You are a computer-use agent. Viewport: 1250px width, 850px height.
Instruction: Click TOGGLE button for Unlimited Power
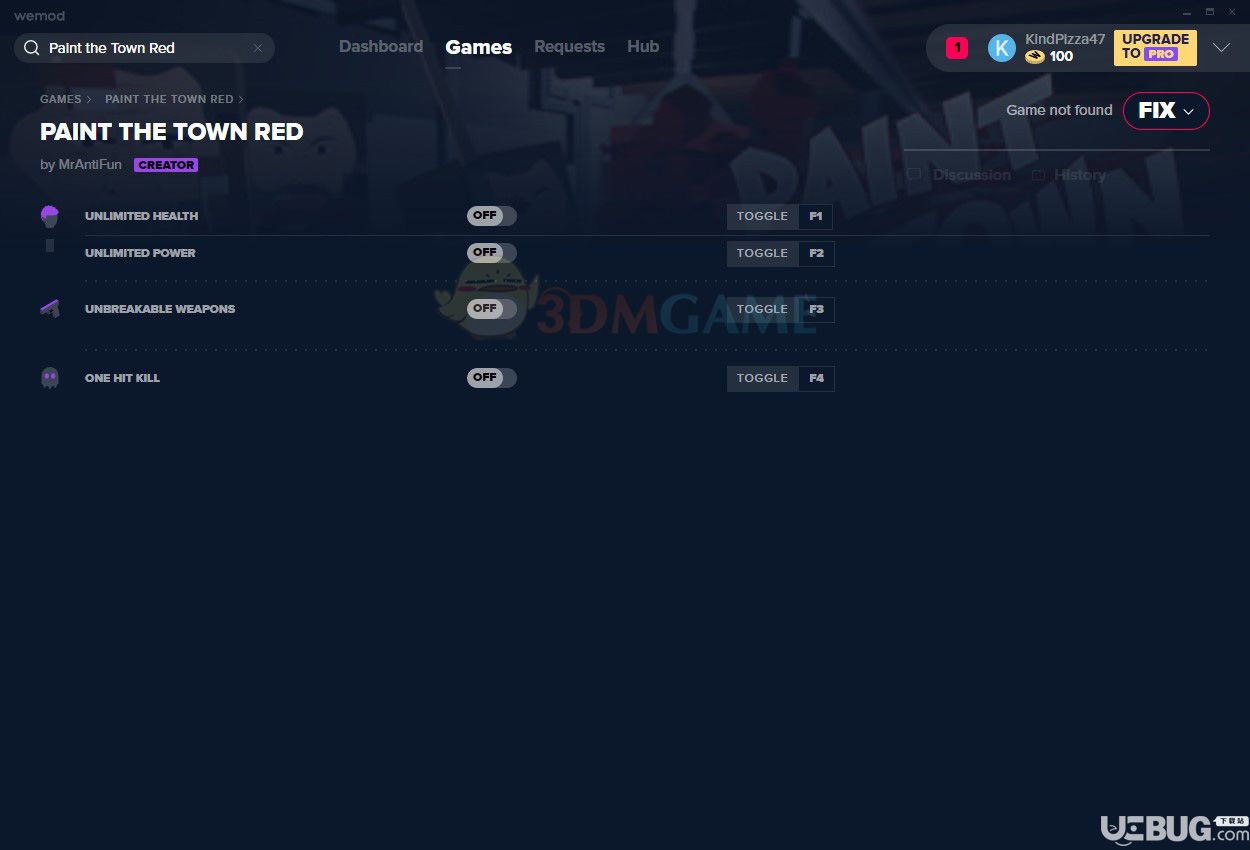click(x=763, y=254)
